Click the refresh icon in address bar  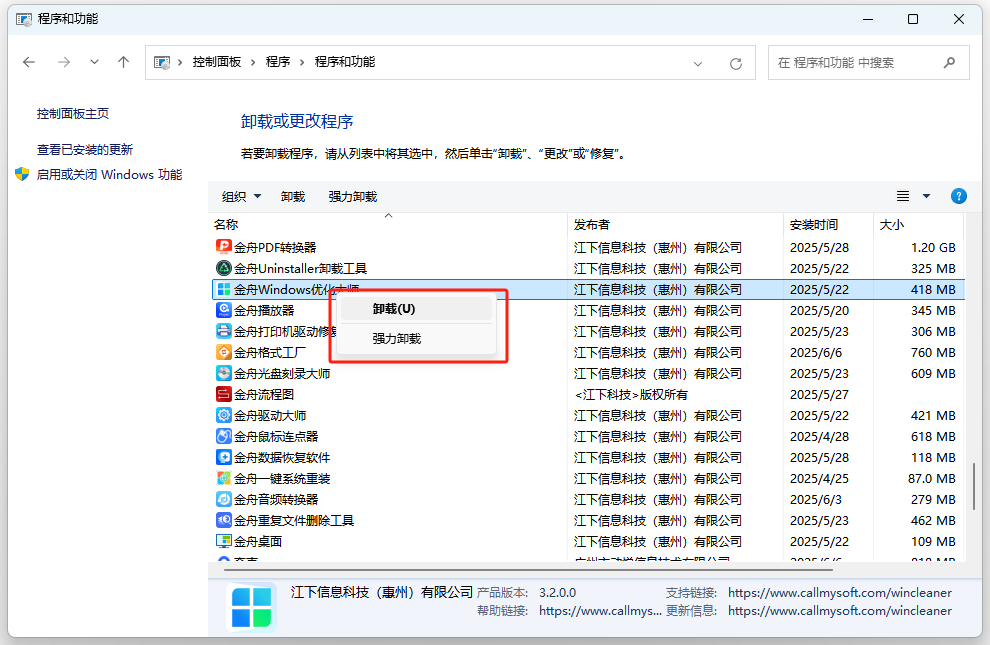[736, 64]
